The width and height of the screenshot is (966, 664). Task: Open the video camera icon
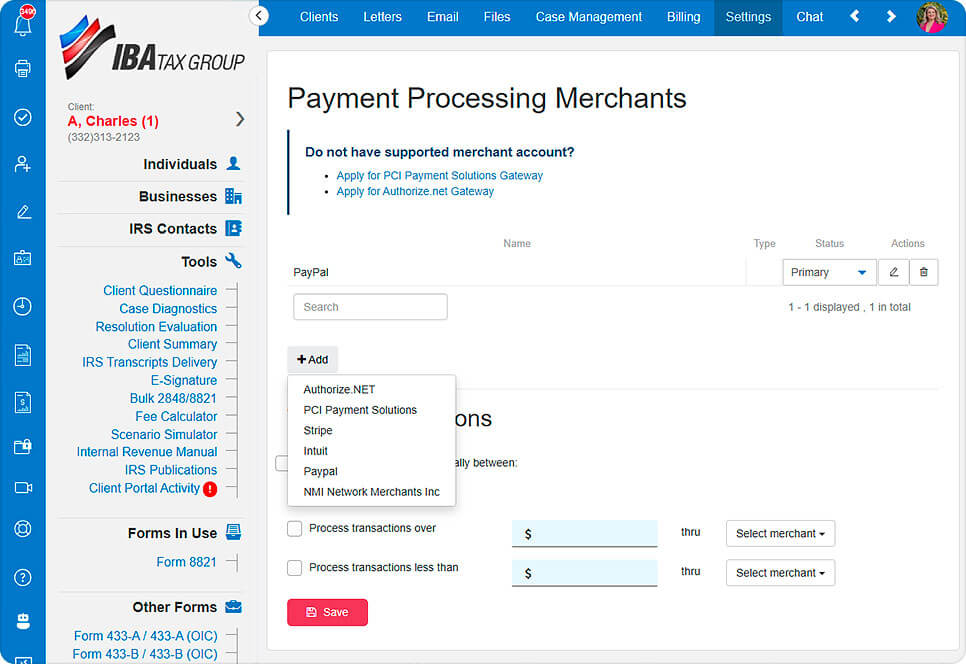click(x=23, y=488)
